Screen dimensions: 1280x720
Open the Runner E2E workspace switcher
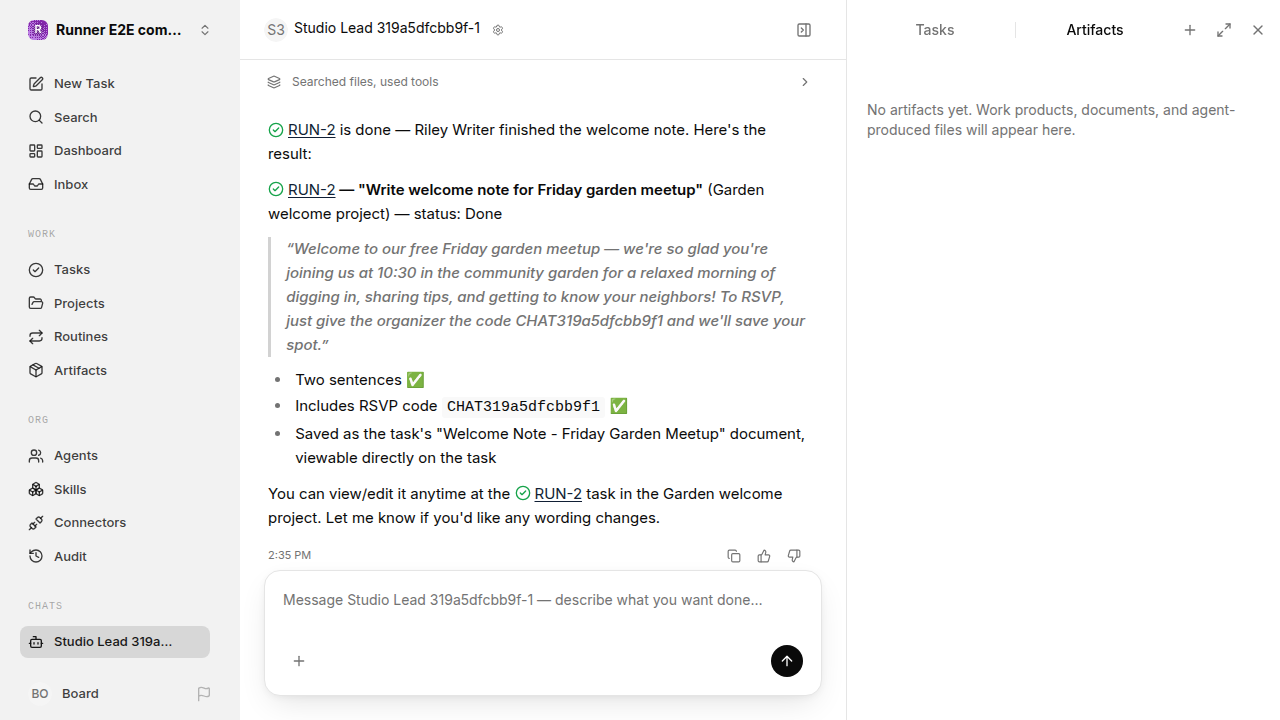tap(120, 30)
